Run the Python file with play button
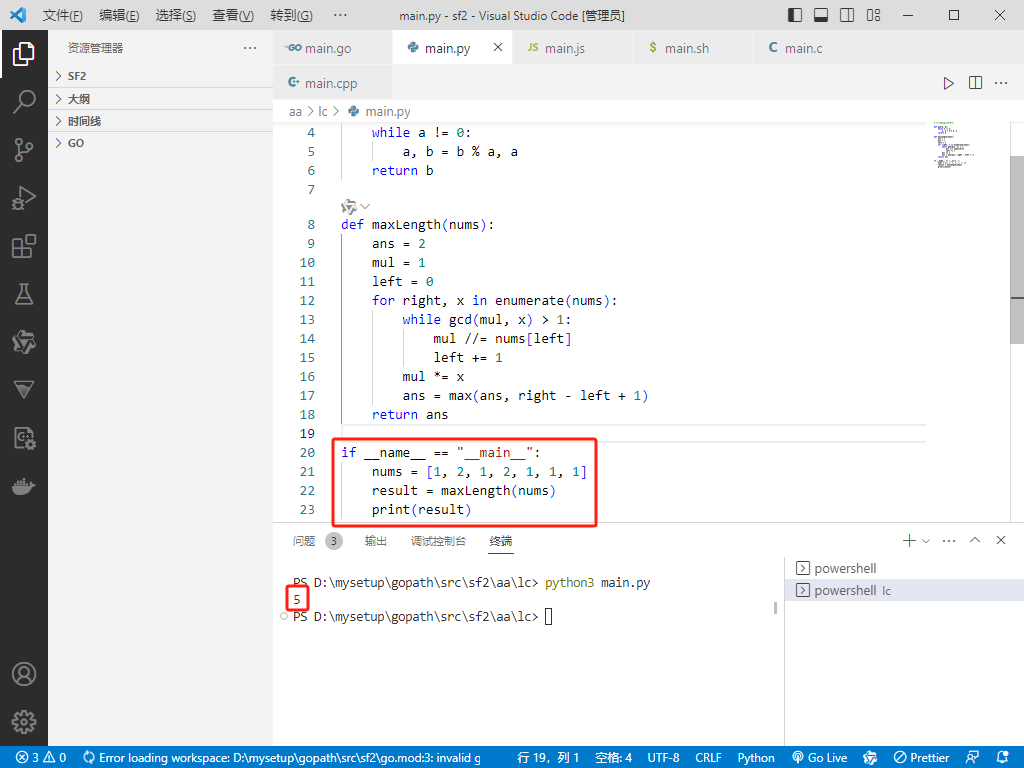This screenshot has width=1024, height=768. point(948,83)
